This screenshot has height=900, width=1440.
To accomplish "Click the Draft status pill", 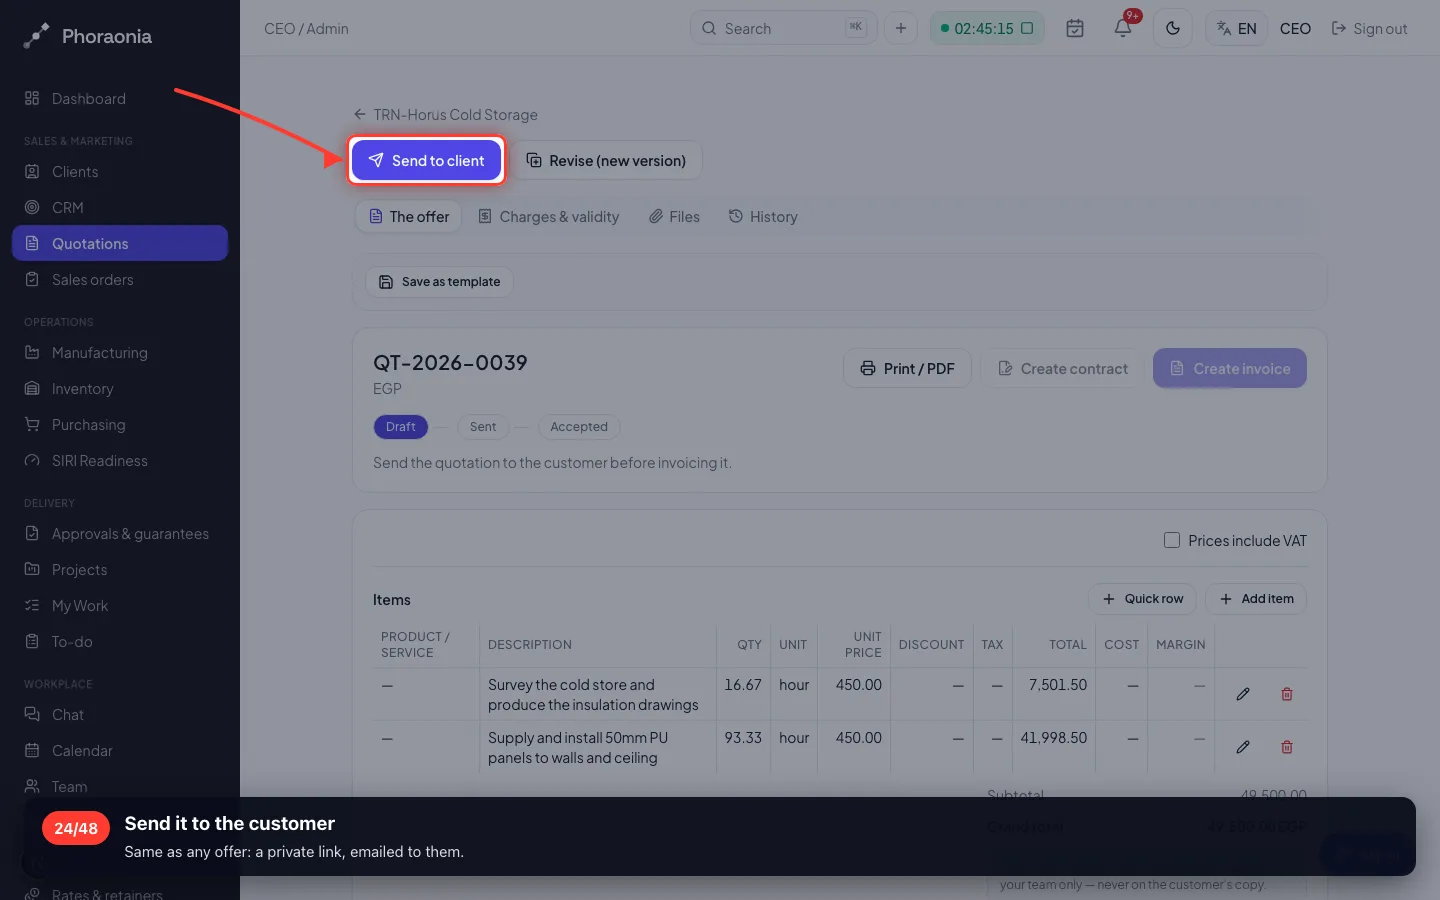I will [x=401, y=427].
